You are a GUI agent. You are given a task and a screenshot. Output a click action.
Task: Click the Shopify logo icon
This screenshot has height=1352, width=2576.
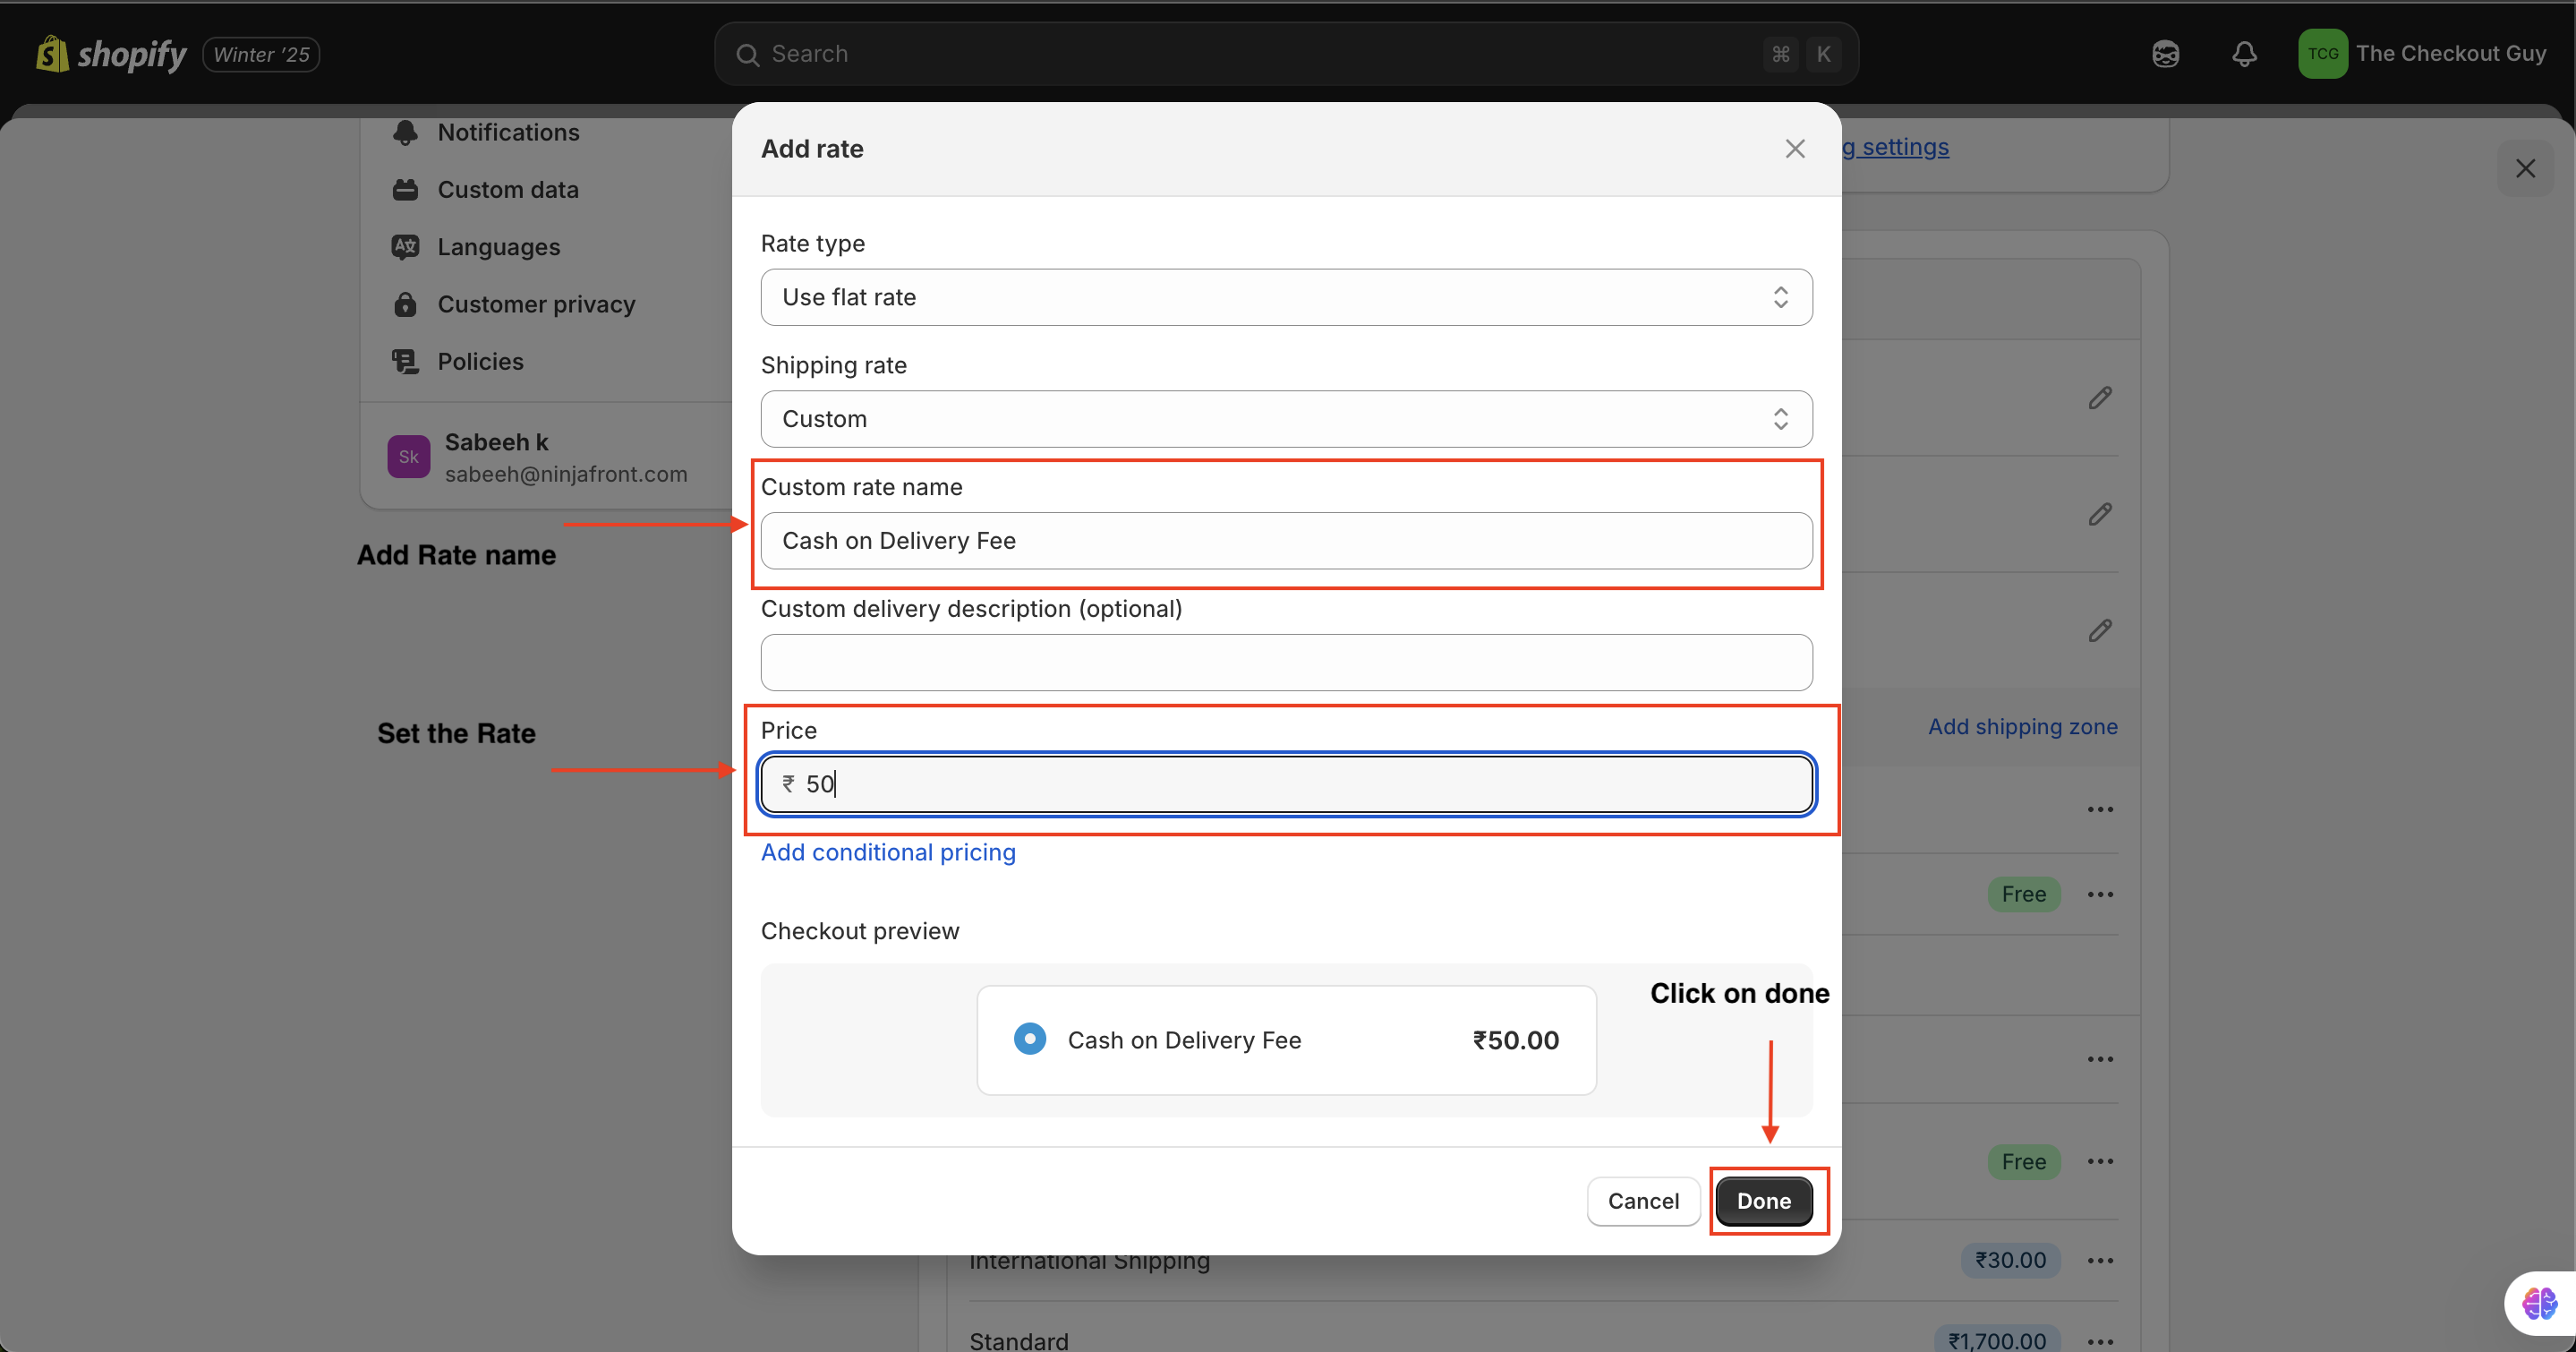[51, 54]
